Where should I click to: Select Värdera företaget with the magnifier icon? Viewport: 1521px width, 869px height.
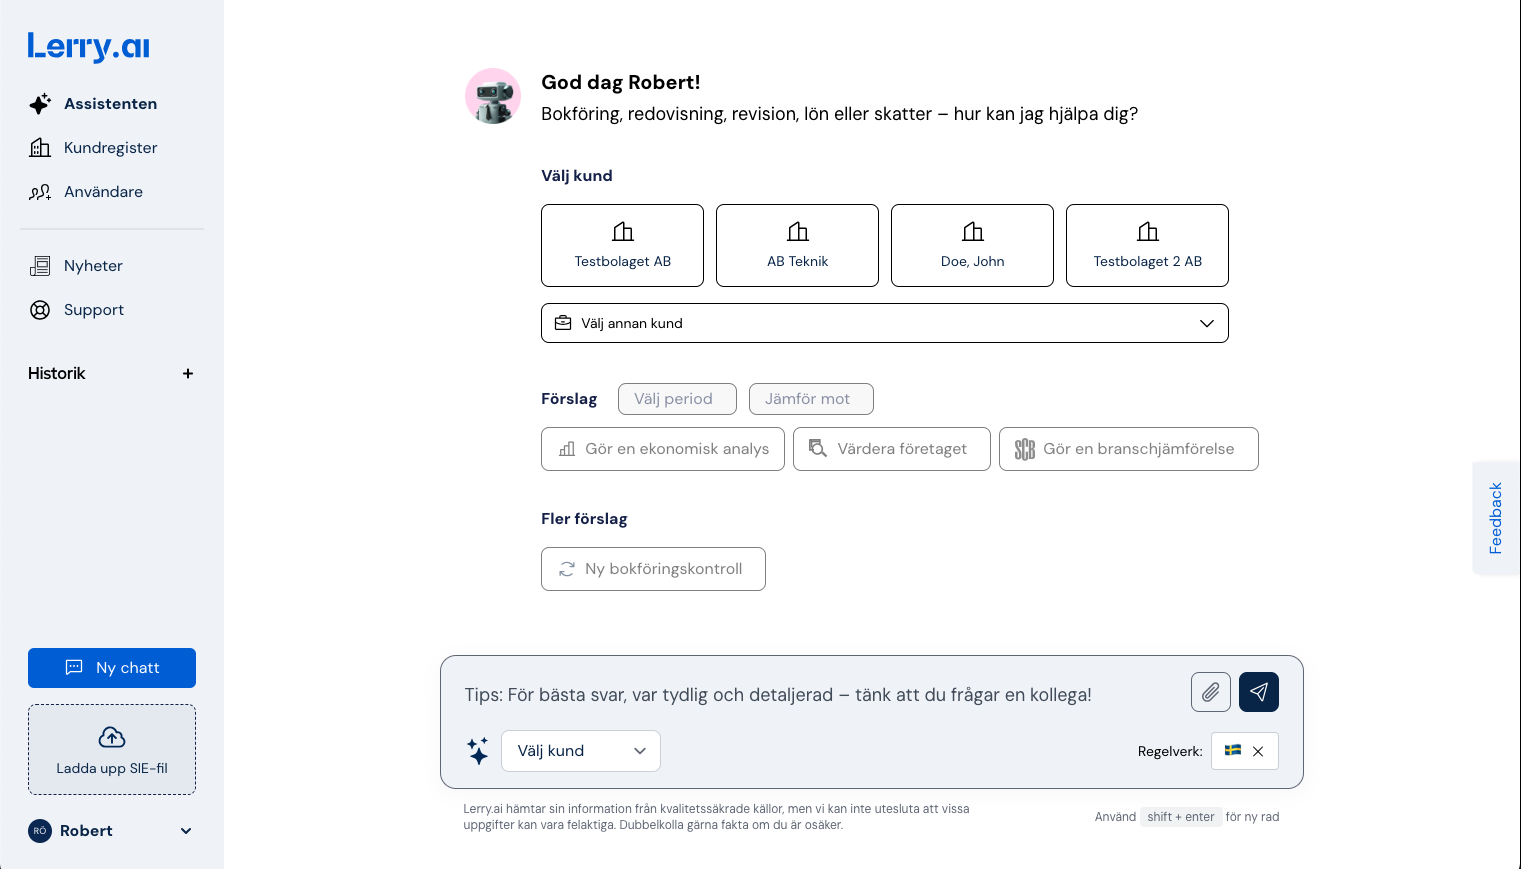[x=818, y=448]
